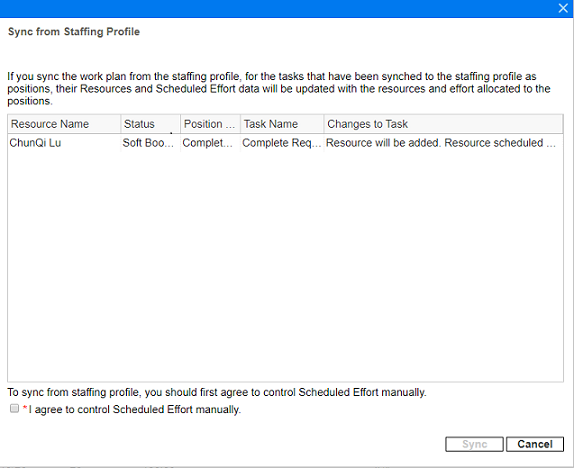Click the Changes to Task column header
The image size is (574, 468).
[x=443, y=124]
